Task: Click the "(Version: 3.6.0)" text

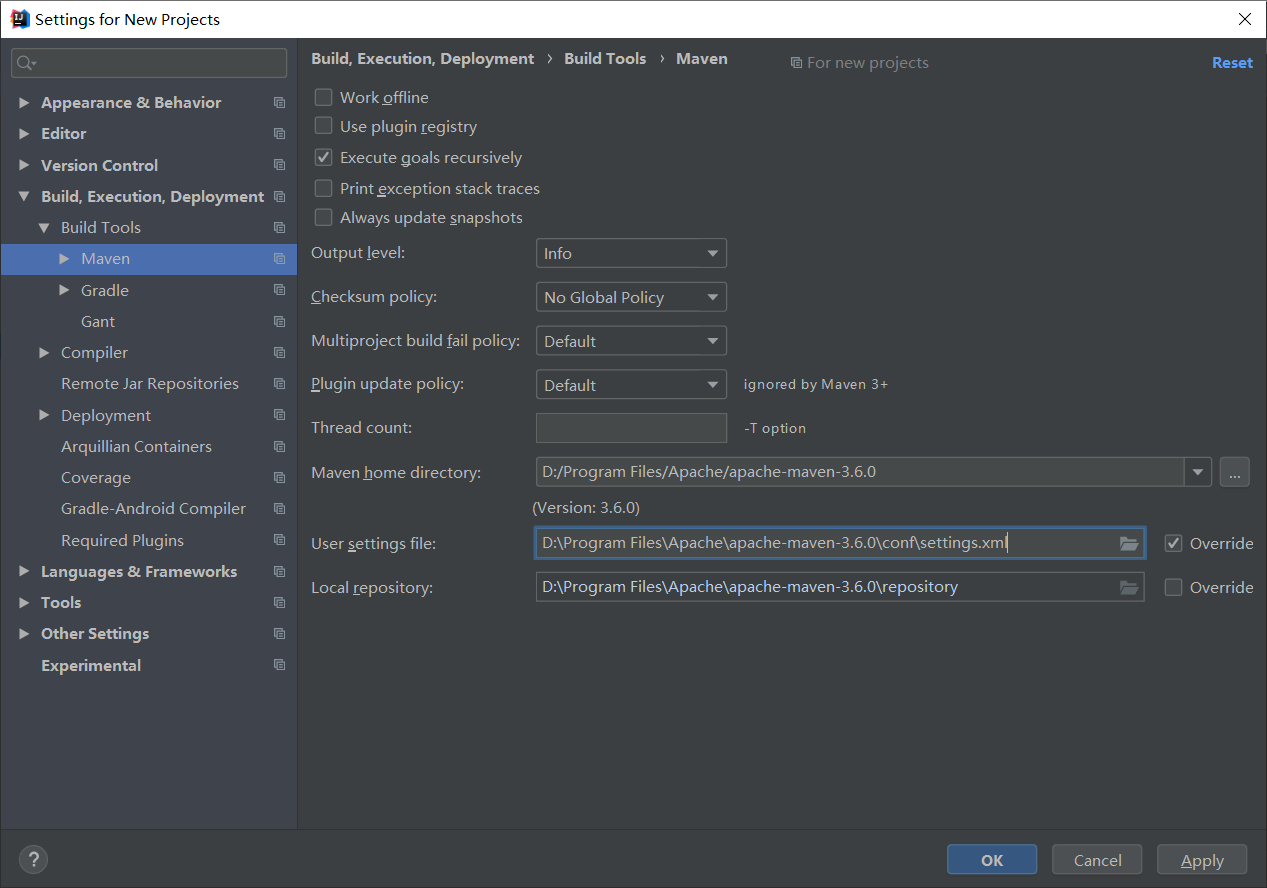Action: 586,508
